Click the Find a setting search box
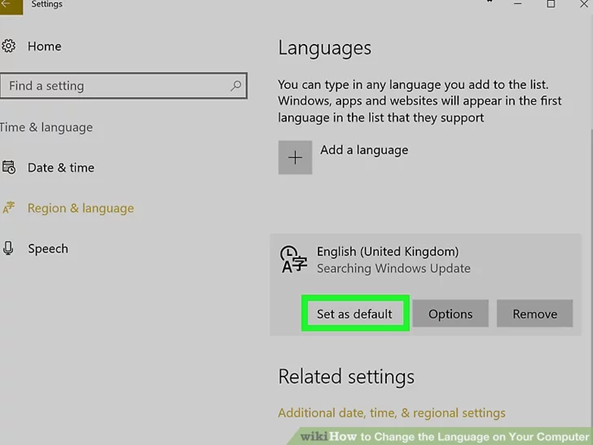The height and width of the screenshot is (445, 593). pos(124,86)
